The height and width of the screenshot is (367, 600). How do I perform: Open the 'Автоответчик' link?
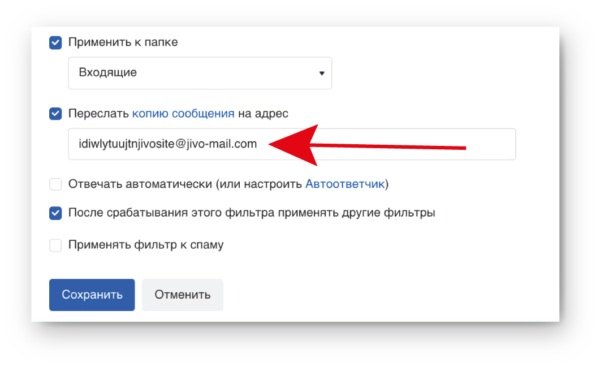coord(345,184)
